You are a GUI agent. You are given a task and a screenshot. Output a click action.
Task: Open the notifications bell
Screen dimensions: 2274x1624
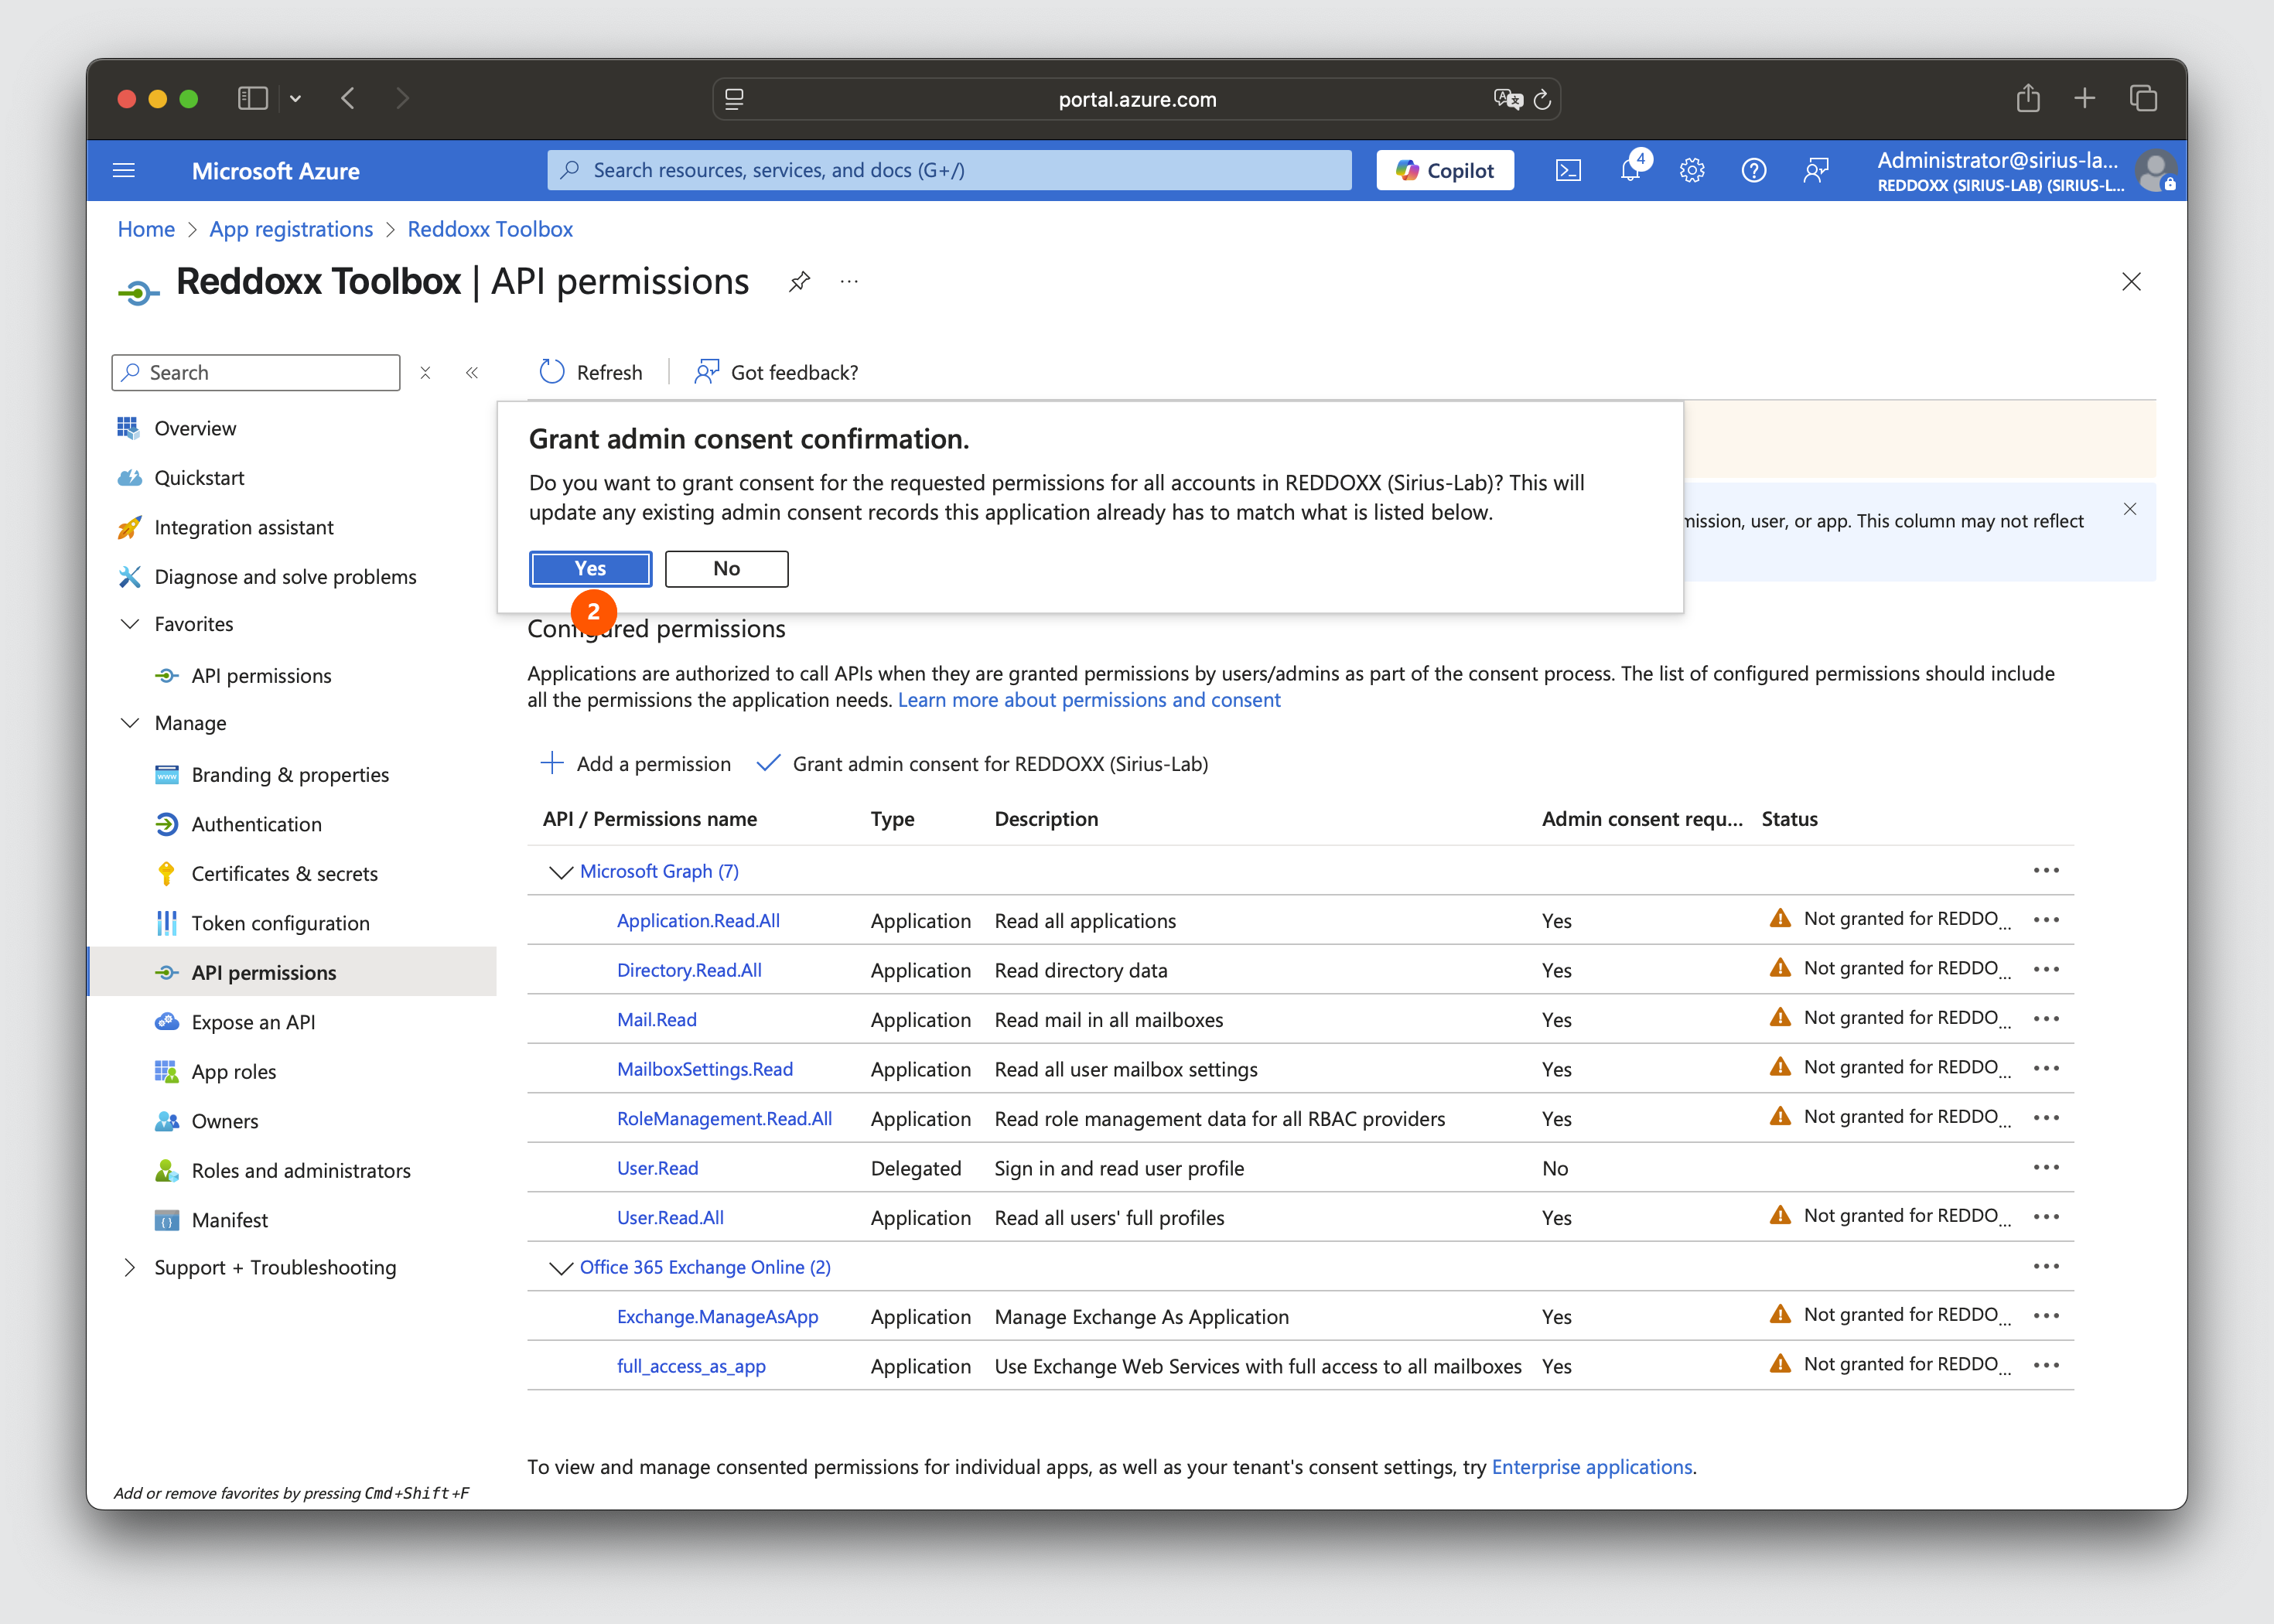tap(1630, 171)
